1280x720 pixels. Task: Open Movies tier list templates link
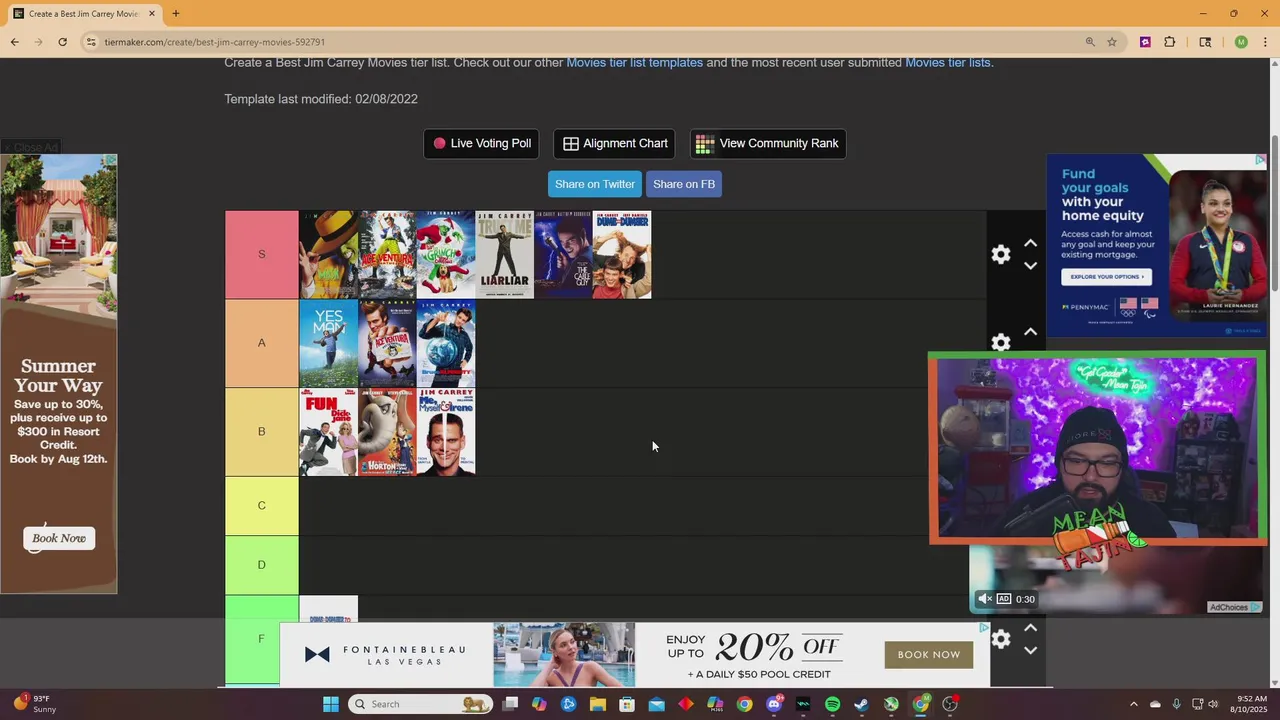(635, 62)
